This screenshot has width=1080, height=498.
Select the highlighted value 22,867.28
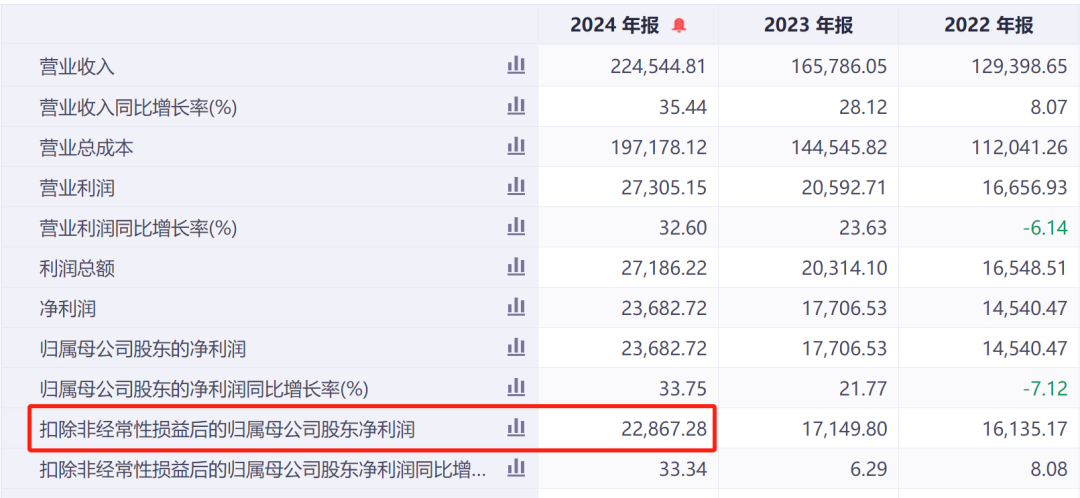point(663,429)
